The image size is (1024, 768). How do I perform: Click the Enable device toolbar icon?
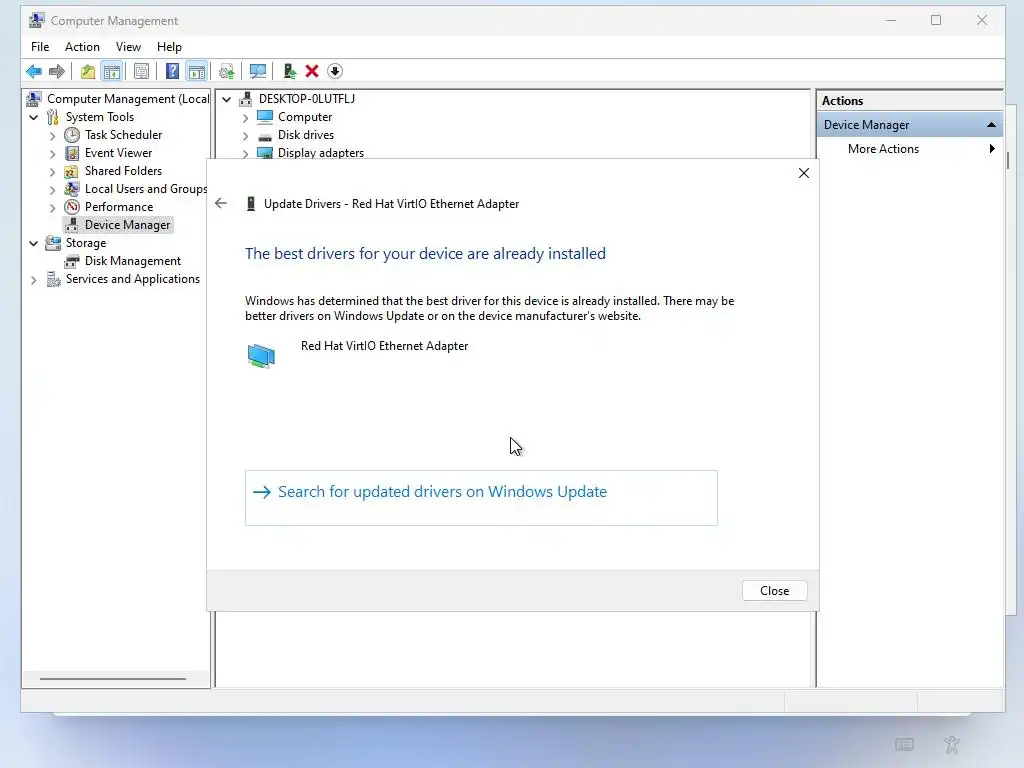pyautogui.click(x=289, y=71)
